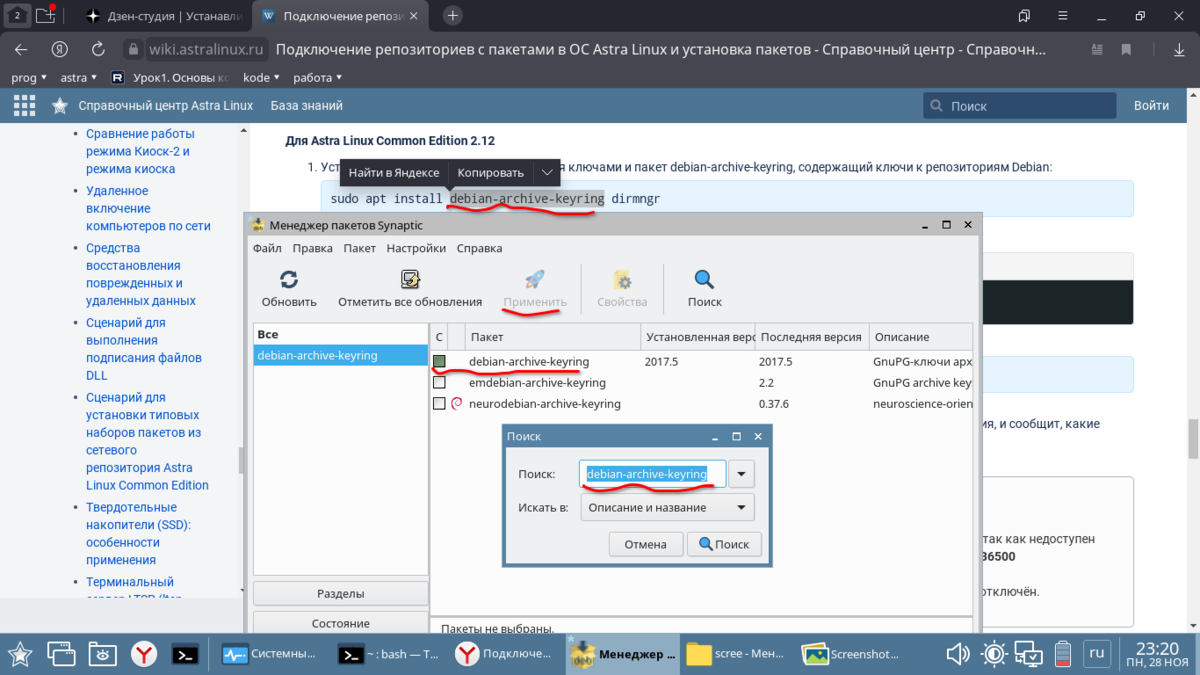Screen dimensions: 1200x675
Task: Click Войти login link
Action: click(1151, 105)
